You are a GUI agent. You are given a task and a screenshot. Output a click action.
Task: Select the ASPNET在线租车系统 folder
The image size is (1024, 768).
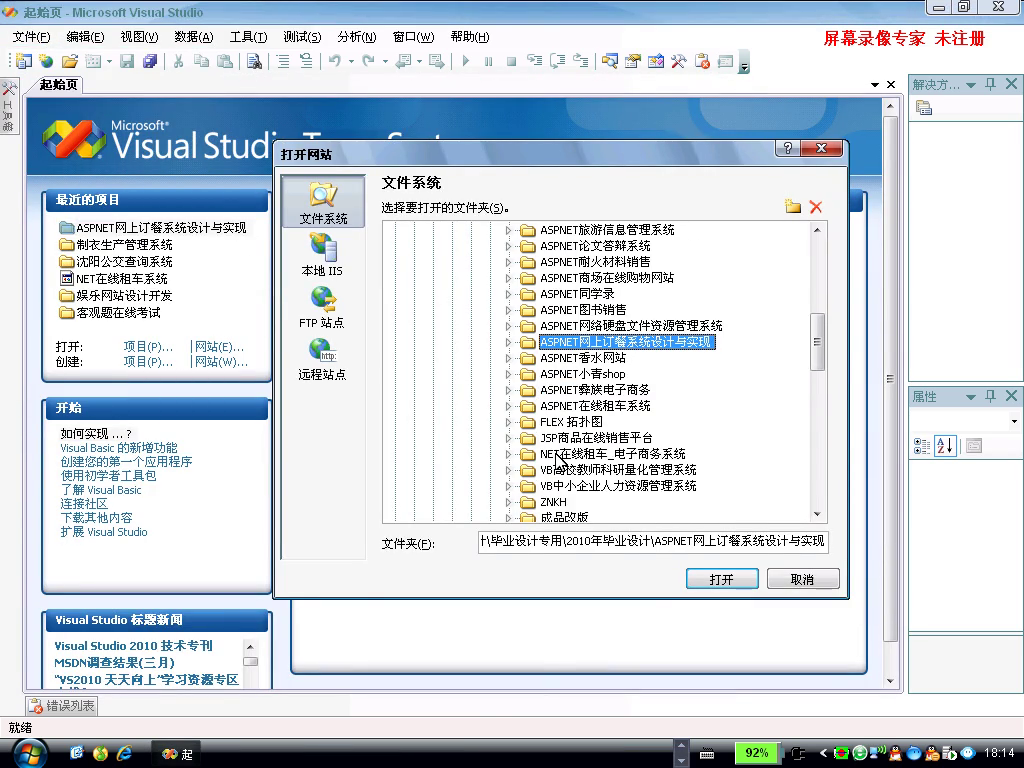click(595, 406)
